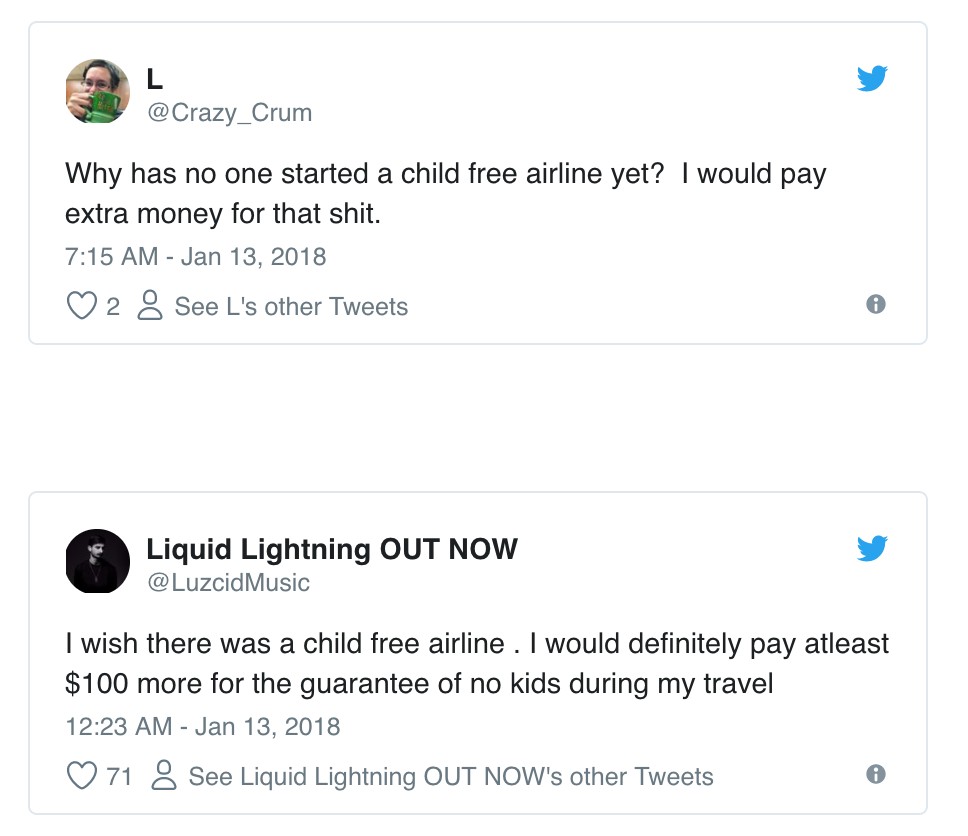The width and height of the screenshot is (968, 836).
Task: Open See L's other Tweets link
Action: tap(291, 306)
